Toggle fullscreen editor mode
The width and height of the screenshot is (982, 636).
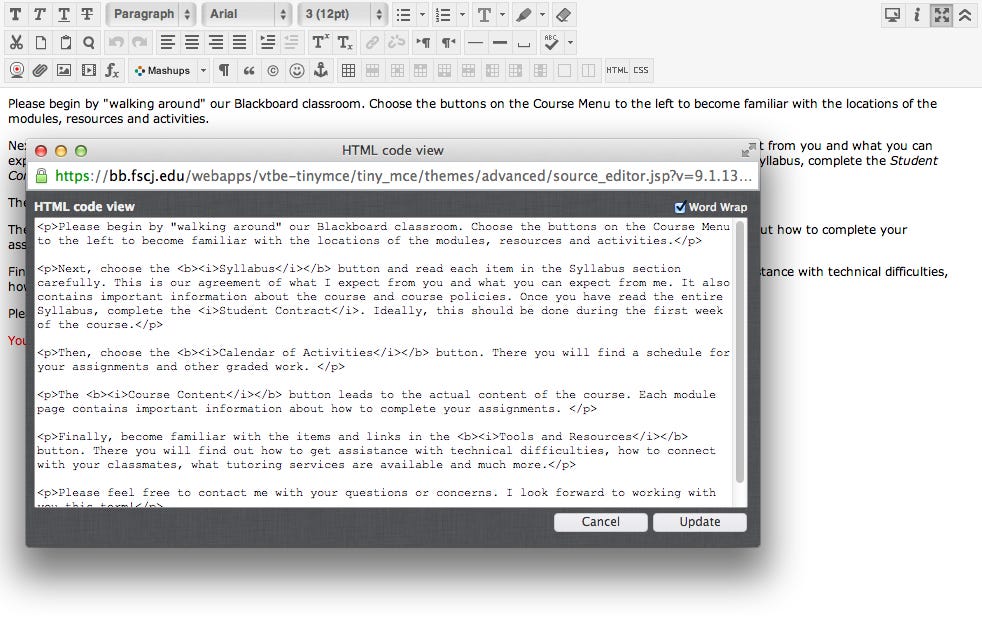tap(941, 15)
